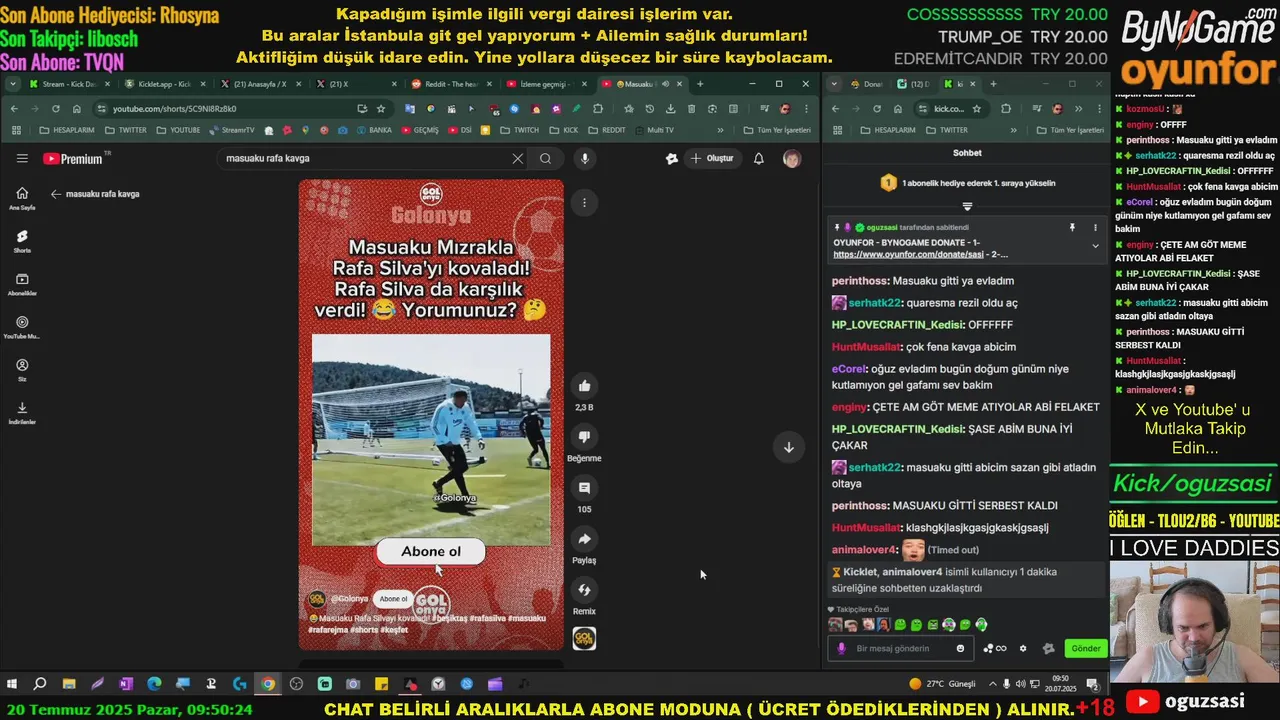Open the Short's three-dot options menu

tap(584, 202)
